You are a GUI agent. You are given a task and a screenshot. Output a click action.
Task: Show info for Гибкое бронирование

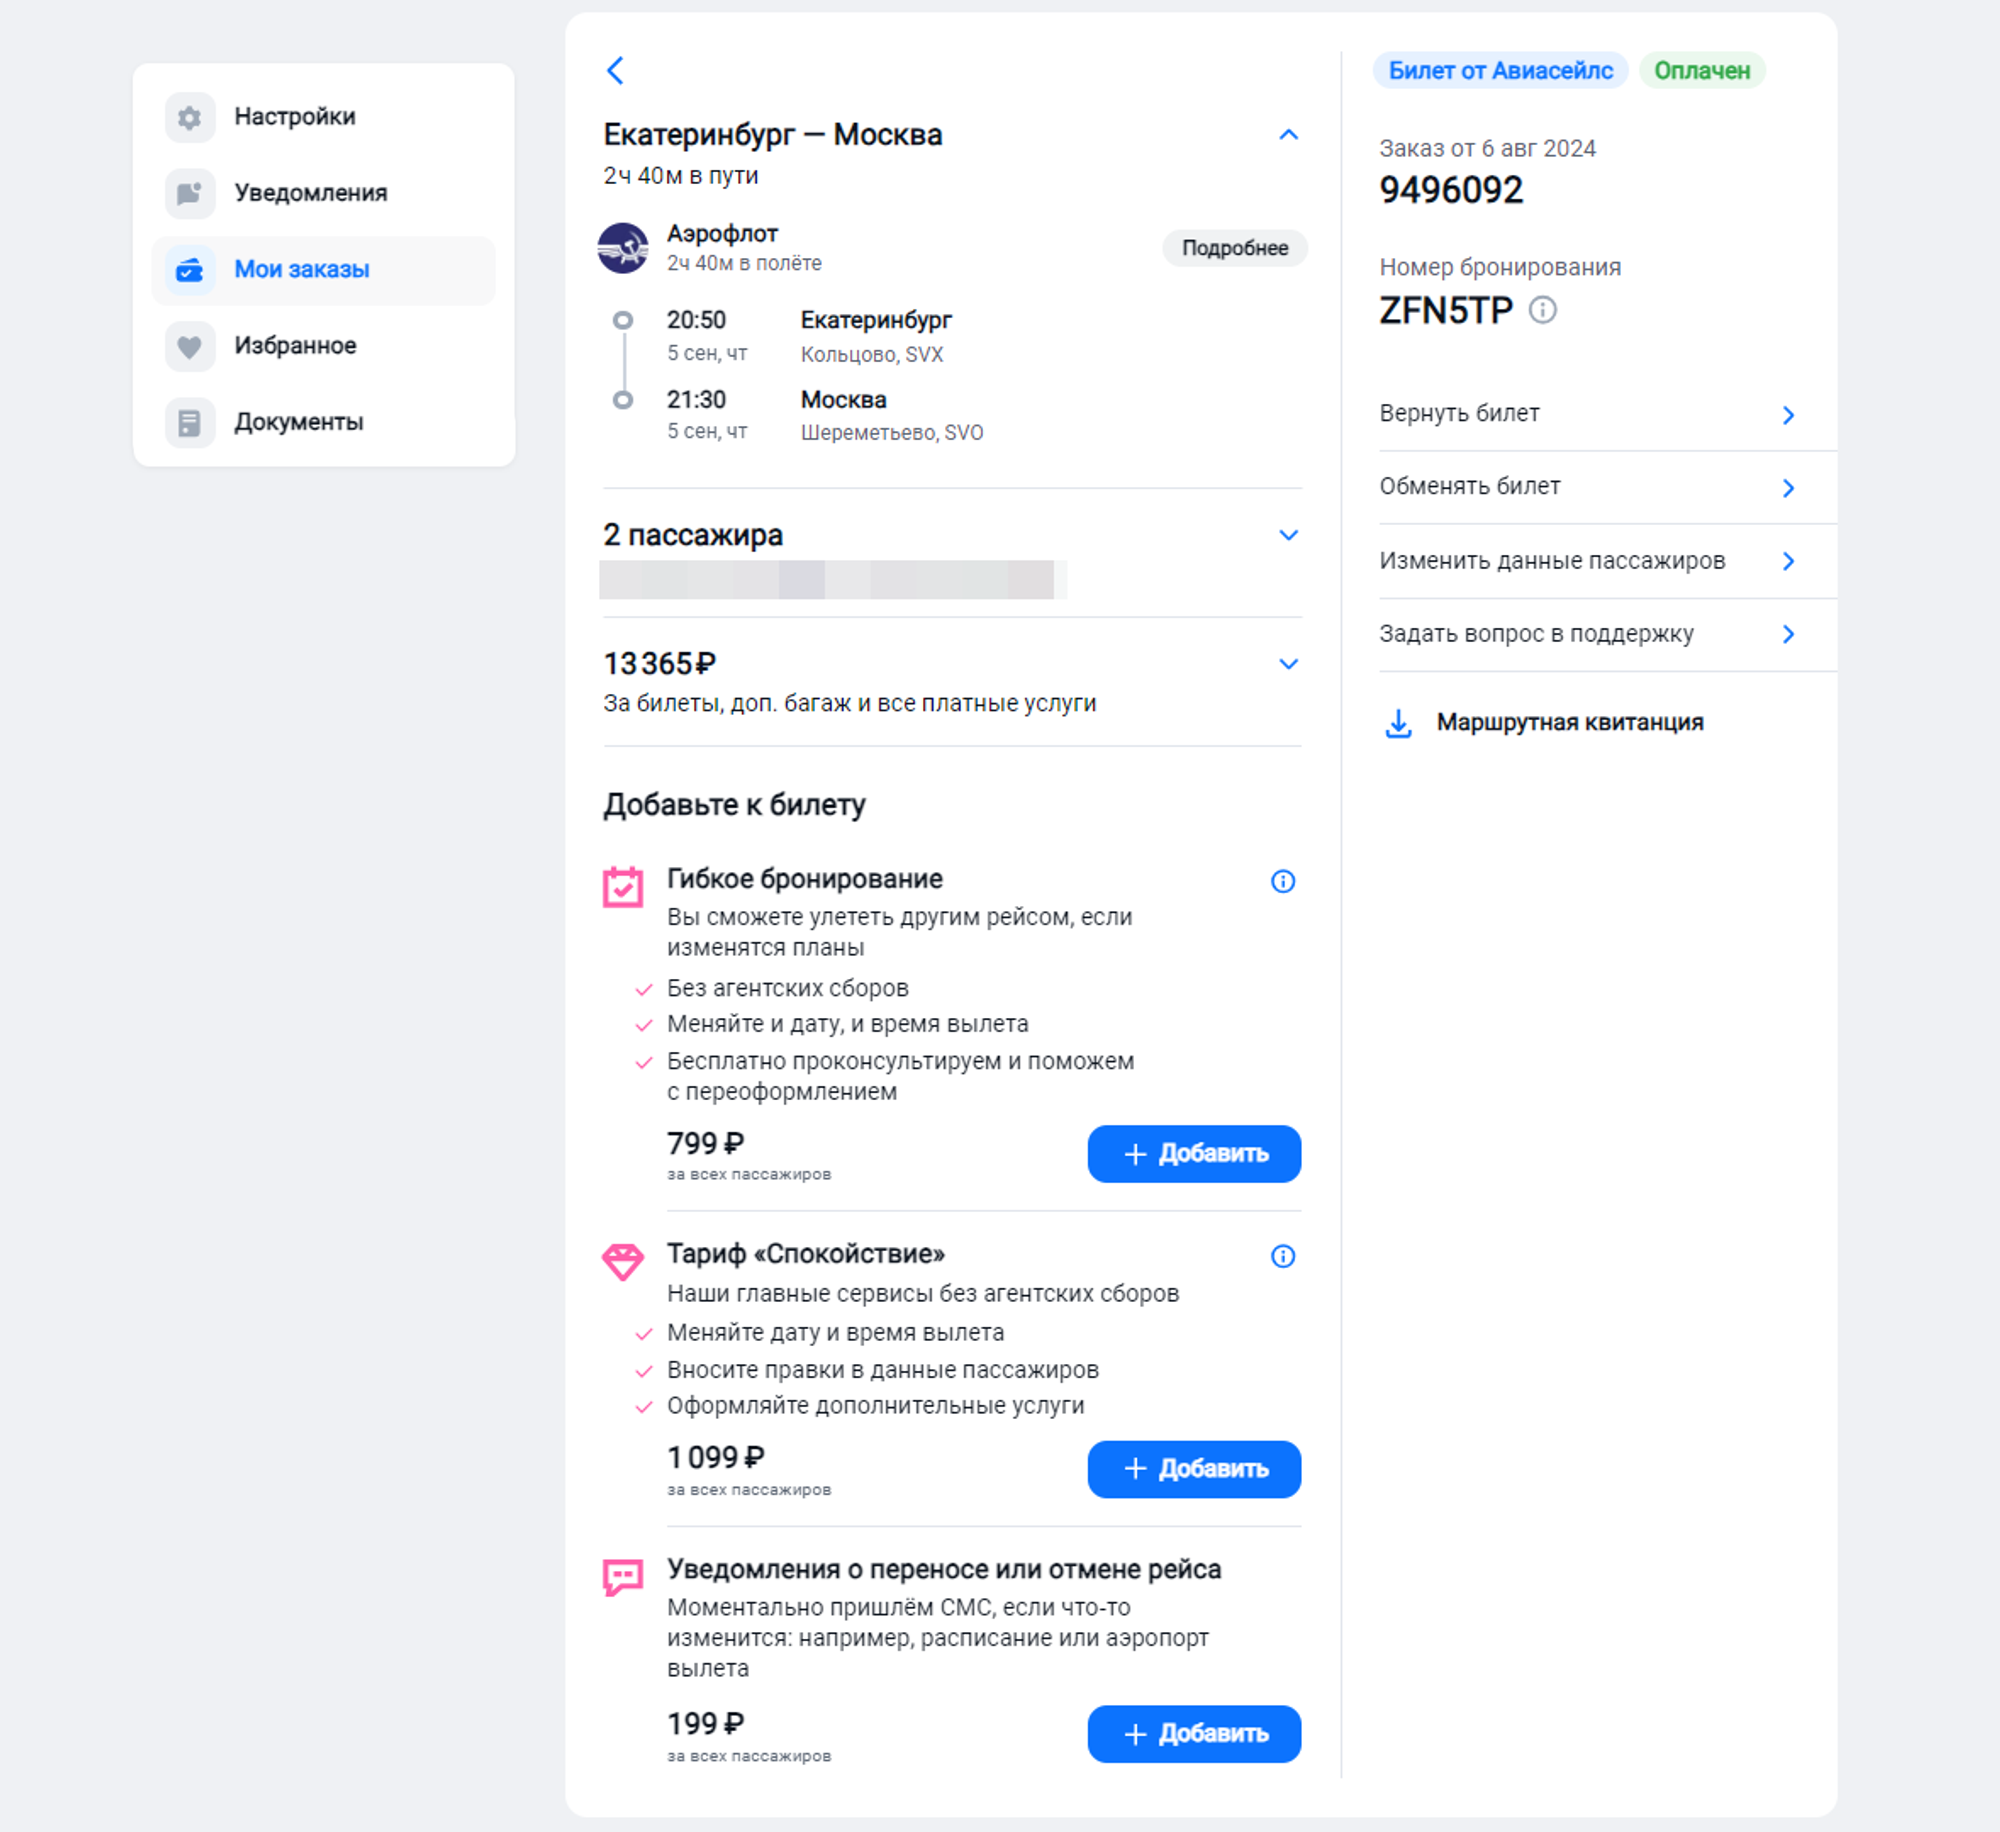(1282, 881)
